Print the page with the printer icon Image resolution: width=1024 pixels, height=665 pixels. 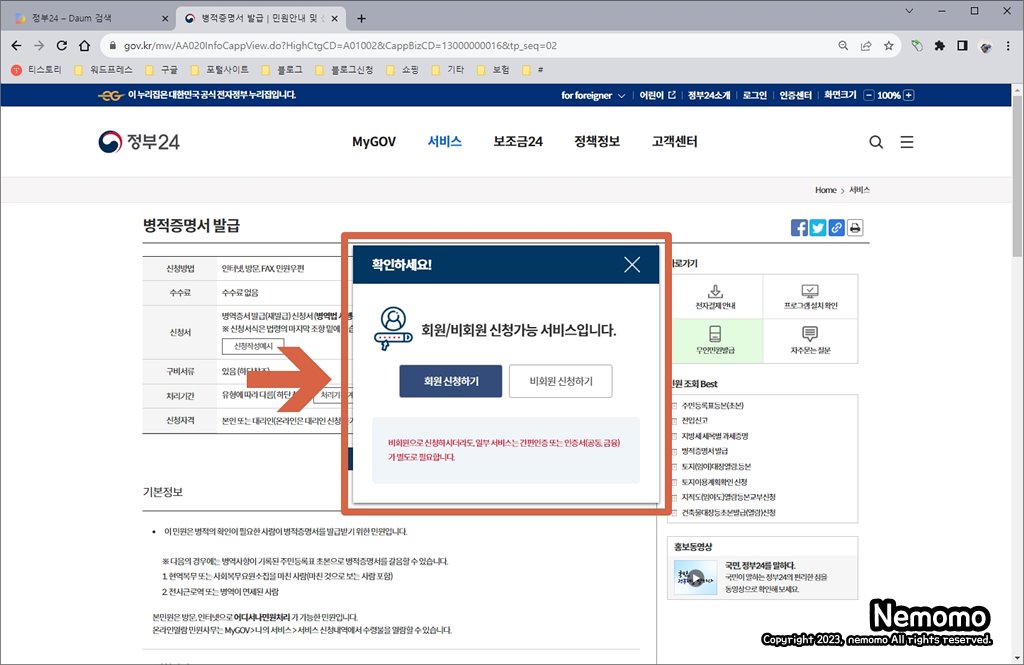855,227
